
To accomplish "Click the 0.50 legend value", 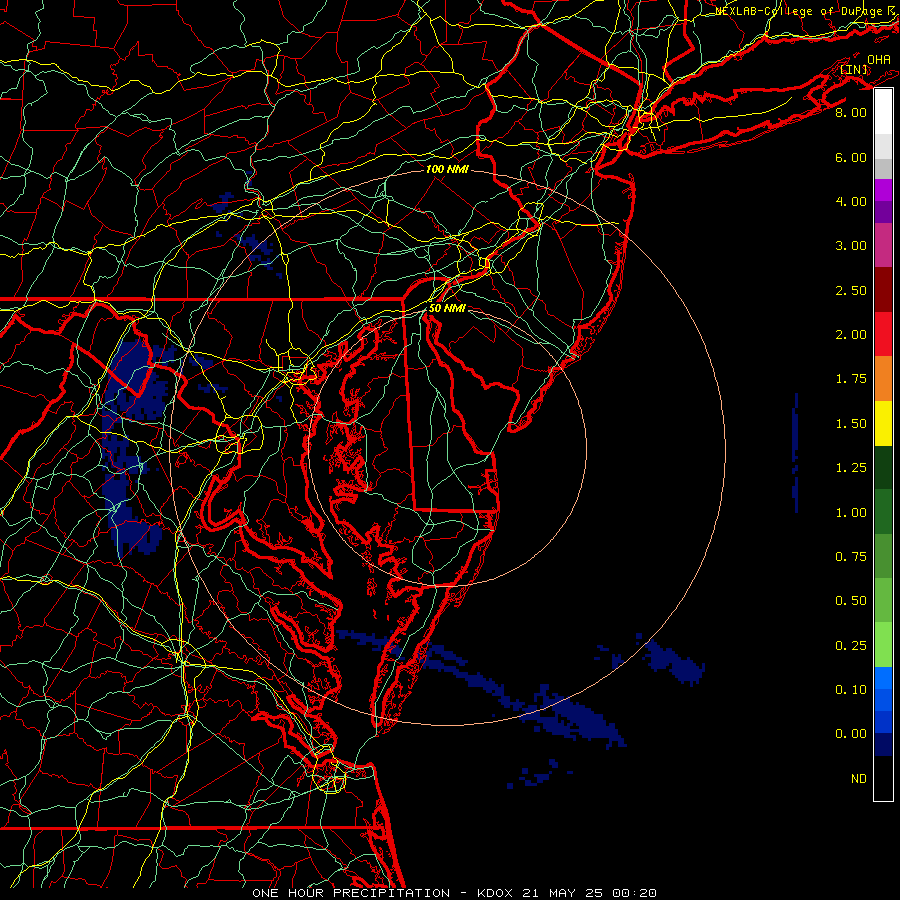I will tap(851, 601).
